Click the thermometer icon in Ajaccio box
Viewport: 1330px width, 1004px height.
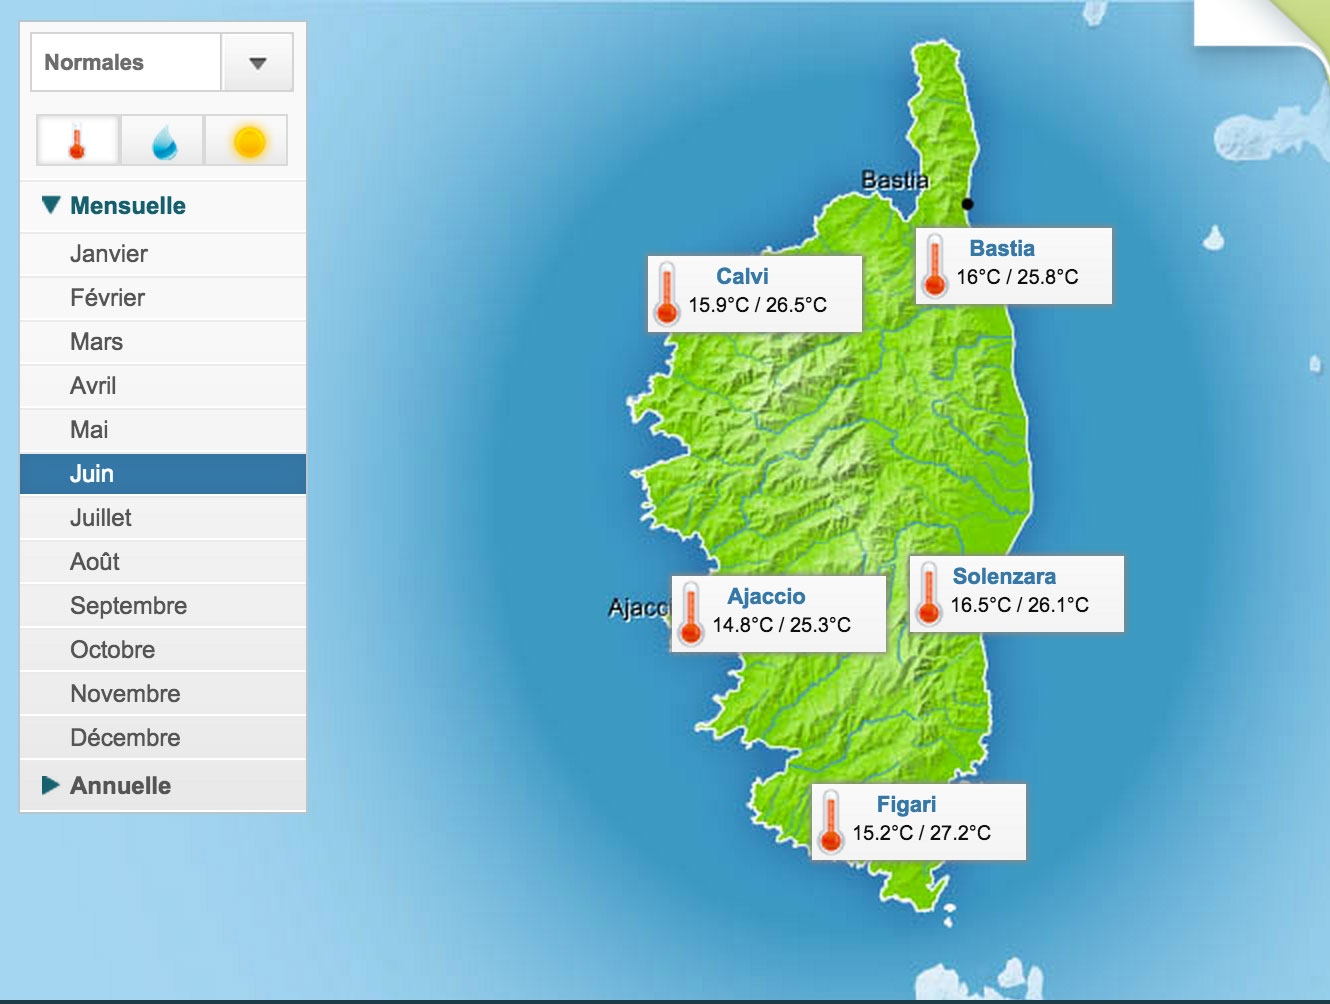(x=691, y=614)
